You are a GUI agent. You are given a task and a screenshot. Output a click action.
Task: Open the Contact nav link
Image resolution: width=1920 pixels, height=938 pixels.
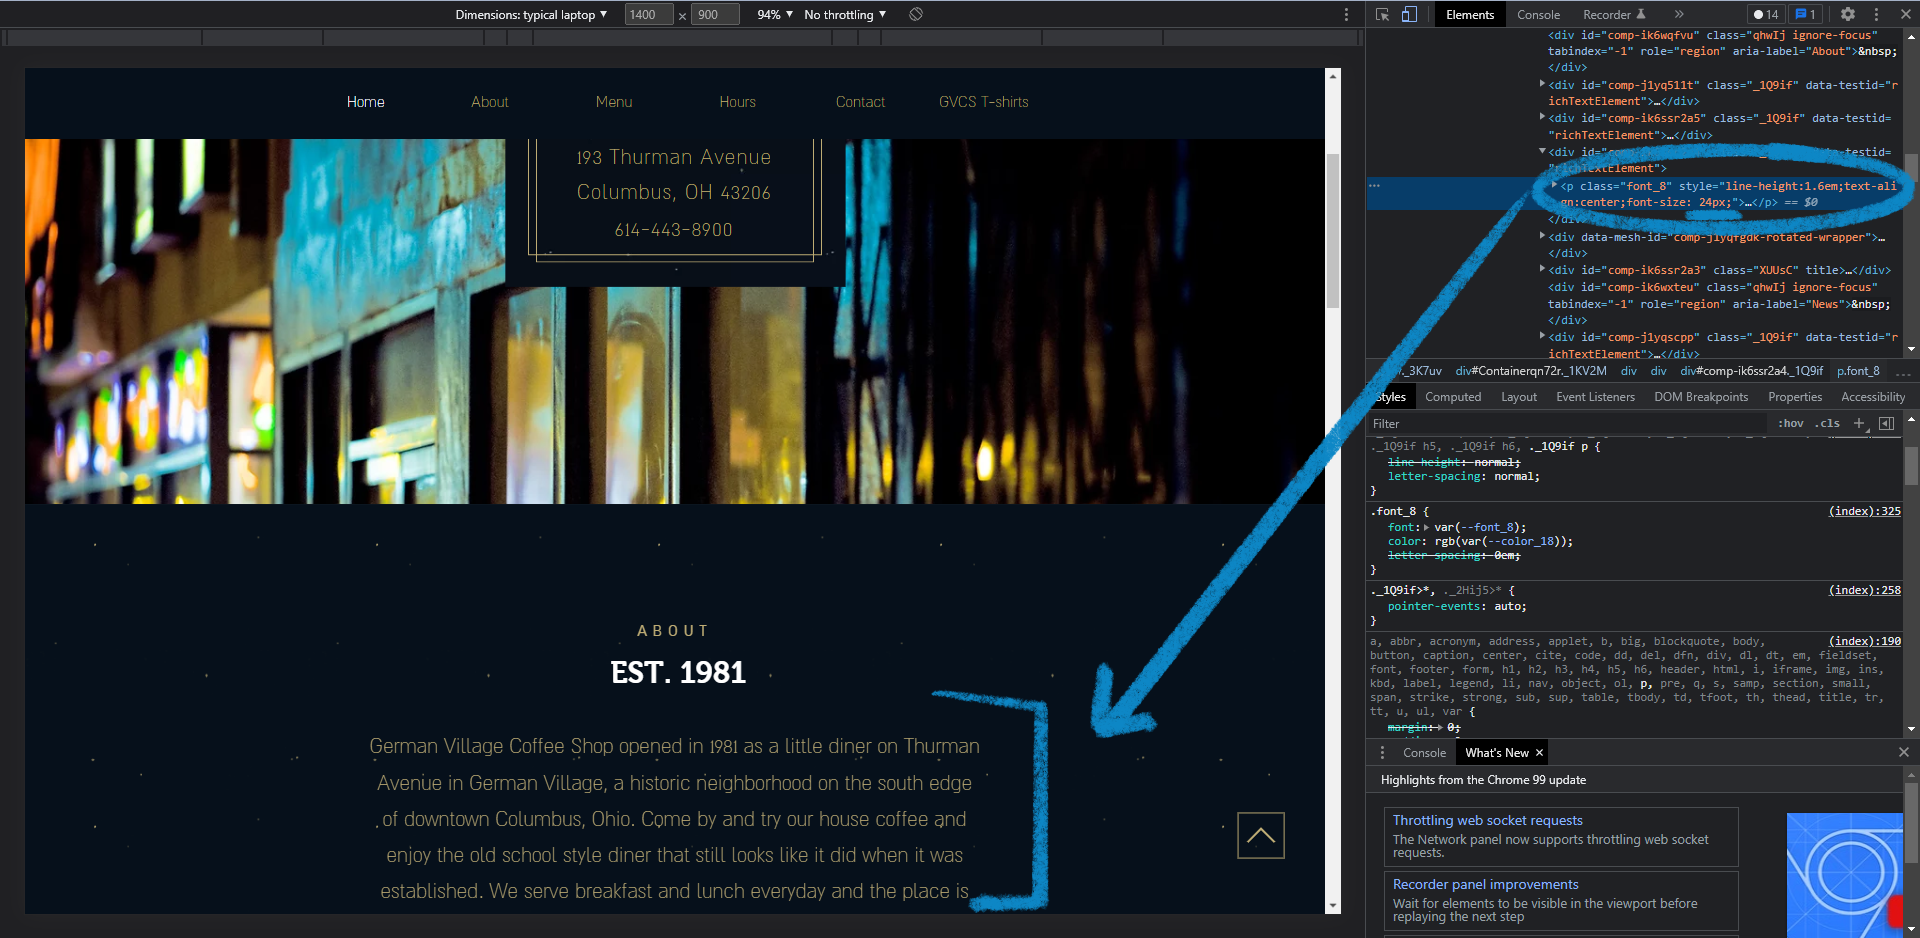point(860,102)
